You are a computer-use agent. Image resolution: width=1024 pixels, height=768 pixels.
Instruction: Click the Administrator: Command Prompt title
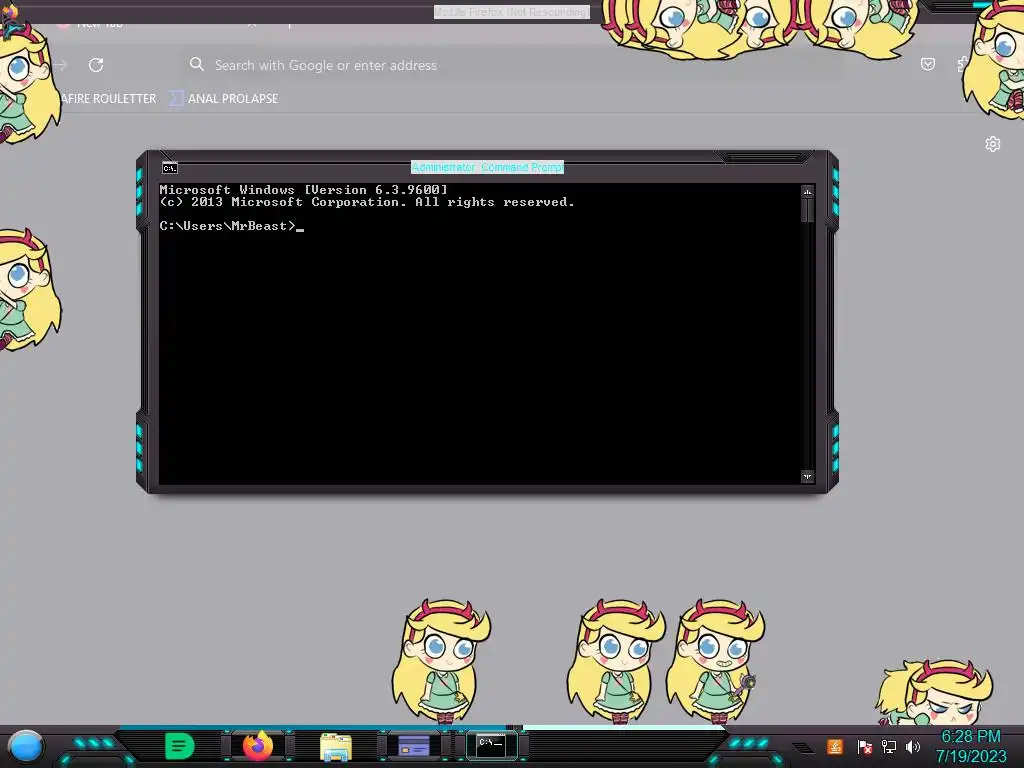coord(487,167)
